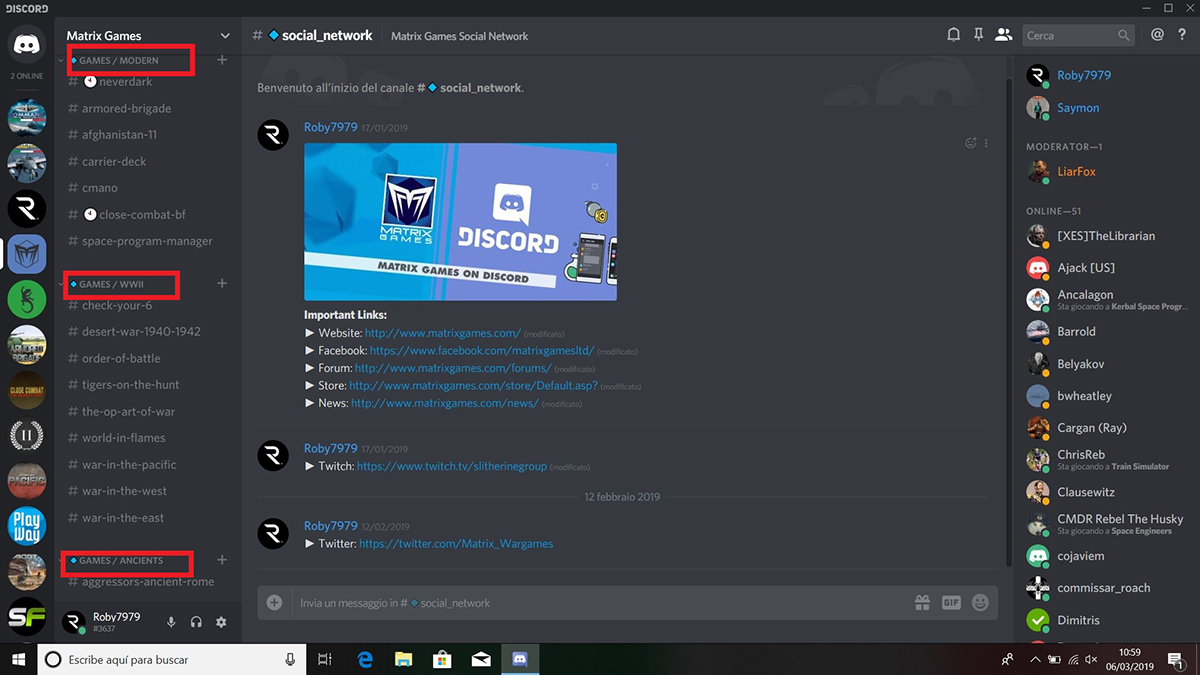The width and height of the screenshot is (1200, 675).
Task: Mute the microphone
Action: [171, 622]
